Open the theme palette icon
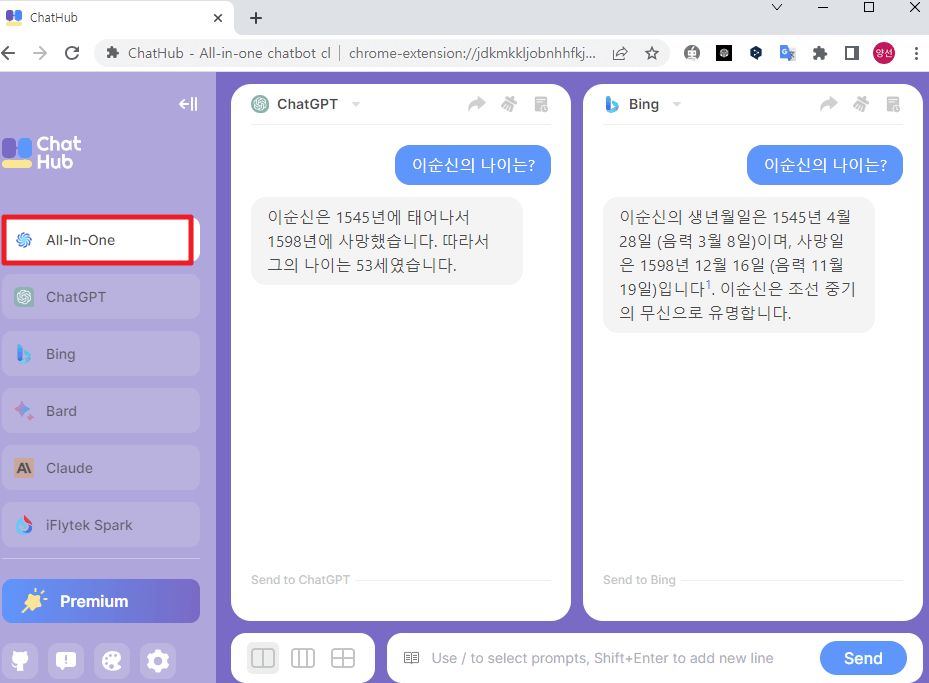 point(111,660)
